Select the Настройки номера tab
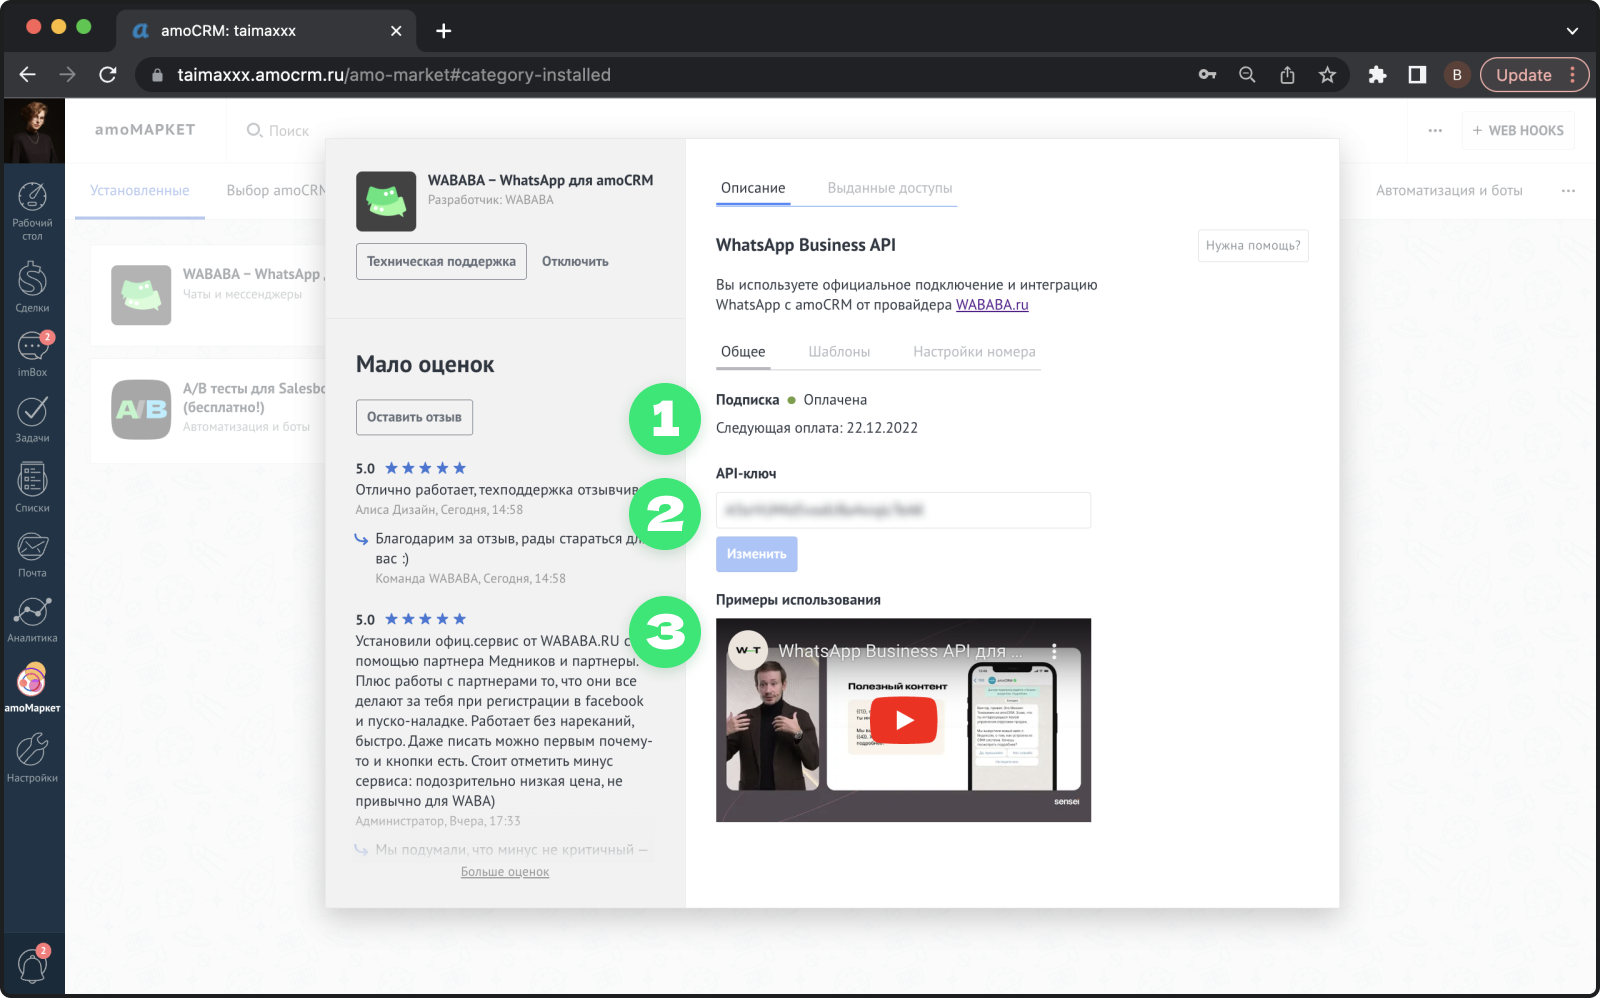 point(974,352)
